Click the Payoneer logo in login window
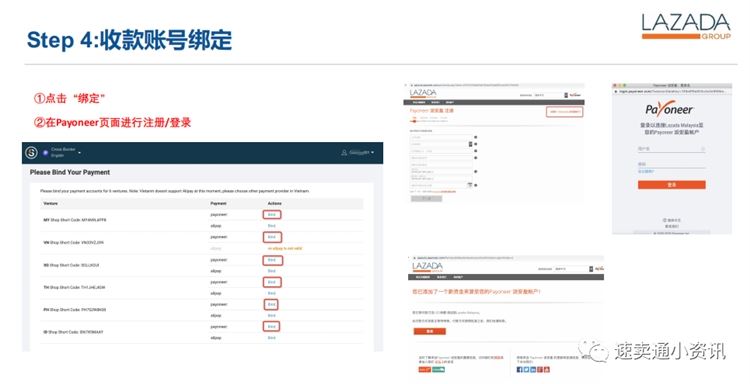 click(x=669, y=109)
